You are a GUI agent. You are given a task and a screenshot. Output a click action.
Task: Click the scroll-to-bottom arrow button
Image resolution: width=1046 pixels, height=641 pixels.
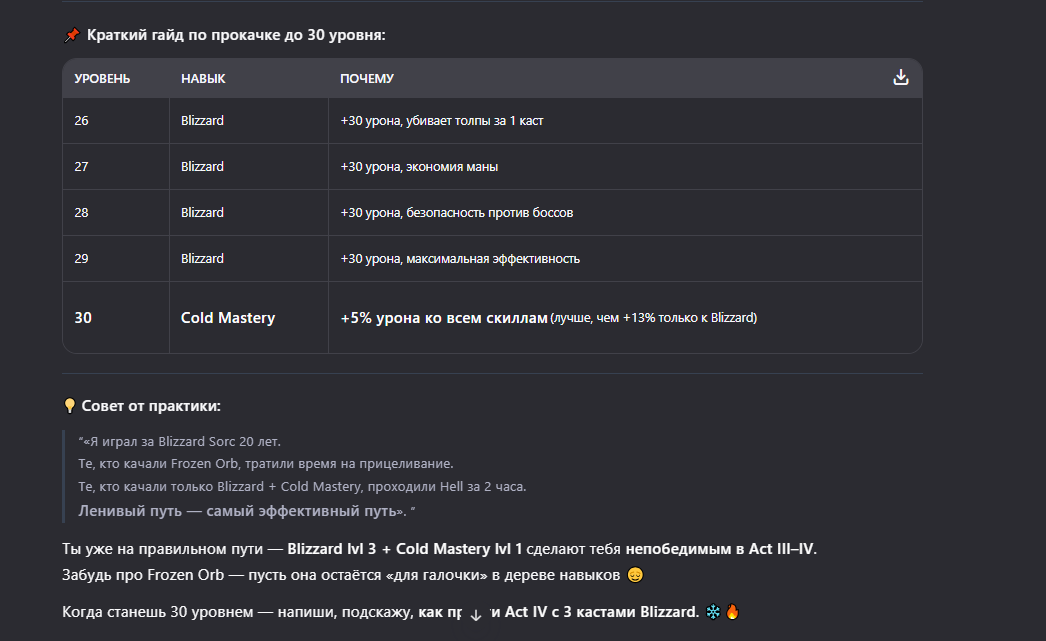(x=476, y=614)
